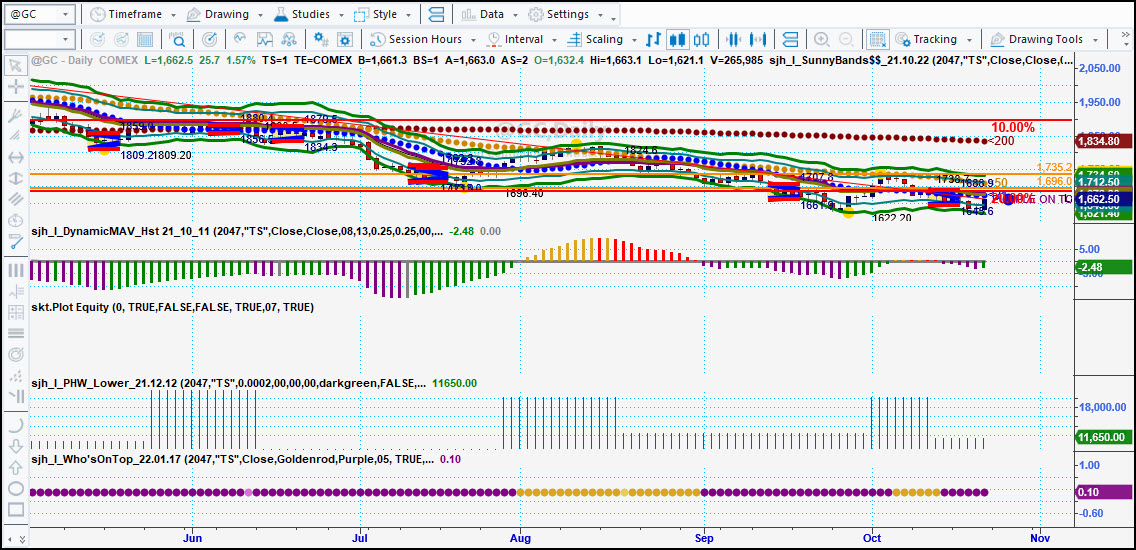Open the window gear properties icon
The image size is (1136, 550).
coord(344,39)
